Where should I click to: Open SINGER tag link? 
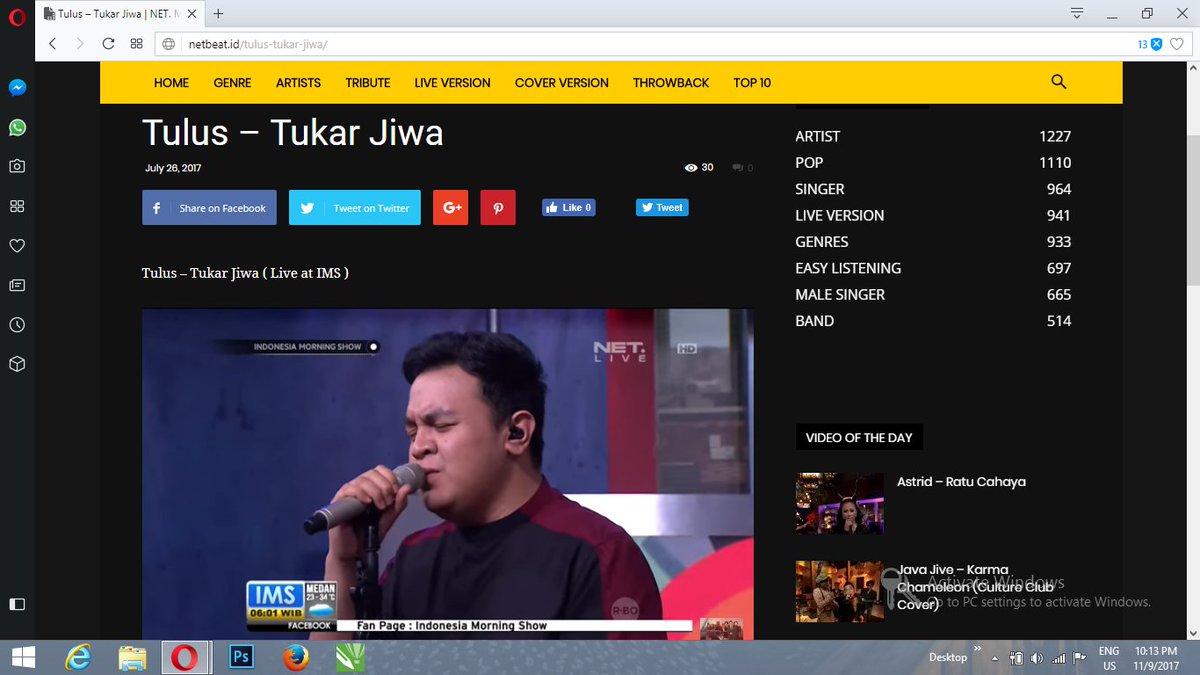click(x=820, y=189)
